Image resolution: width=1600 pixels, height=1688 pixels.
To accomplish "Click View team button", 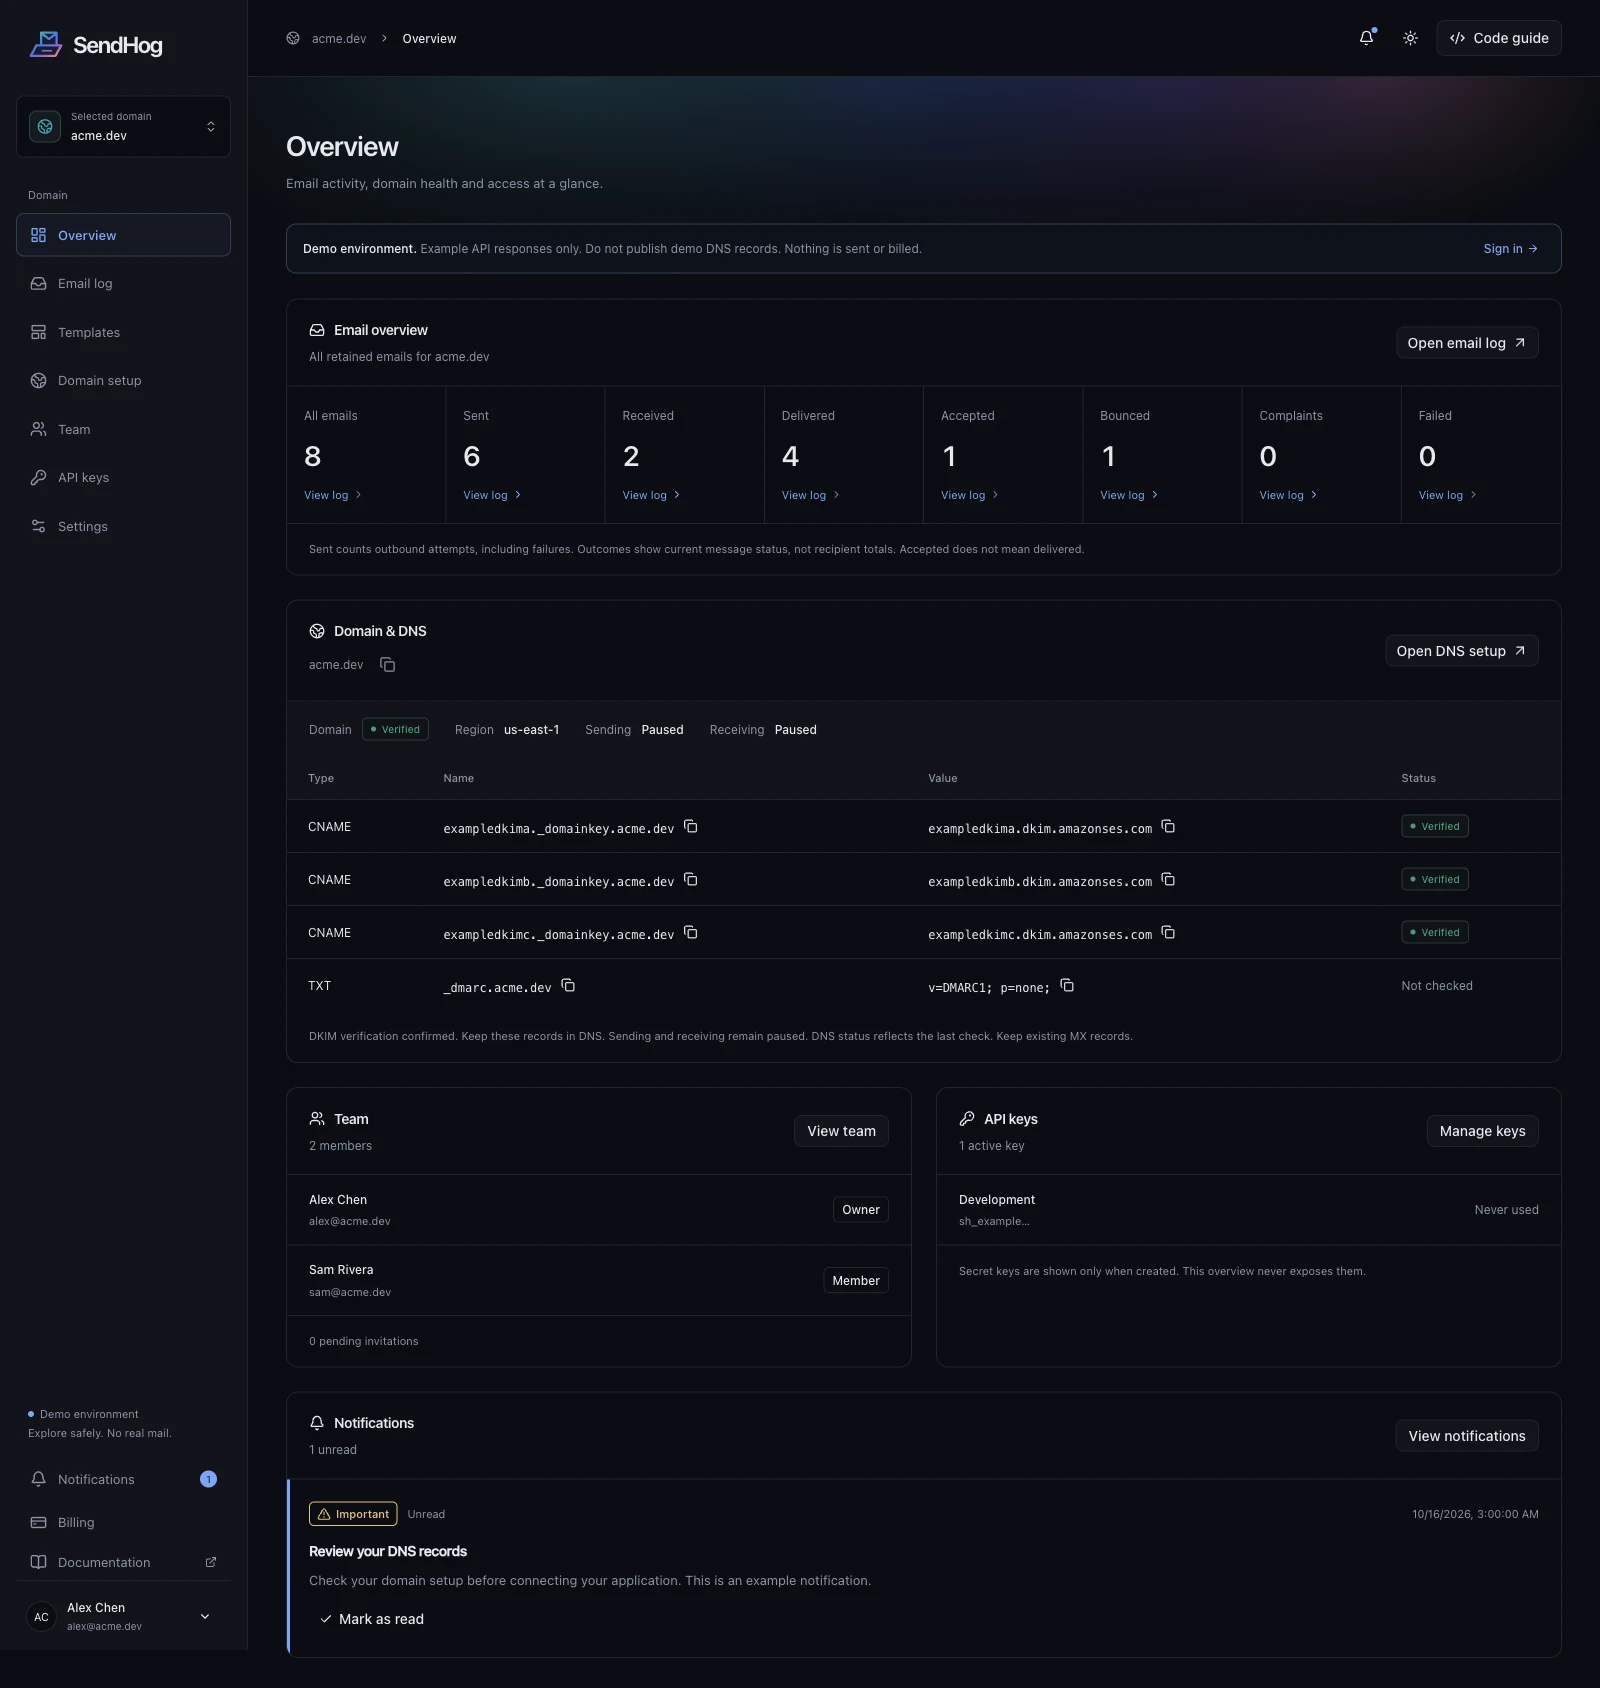I will click(841, 1131).
